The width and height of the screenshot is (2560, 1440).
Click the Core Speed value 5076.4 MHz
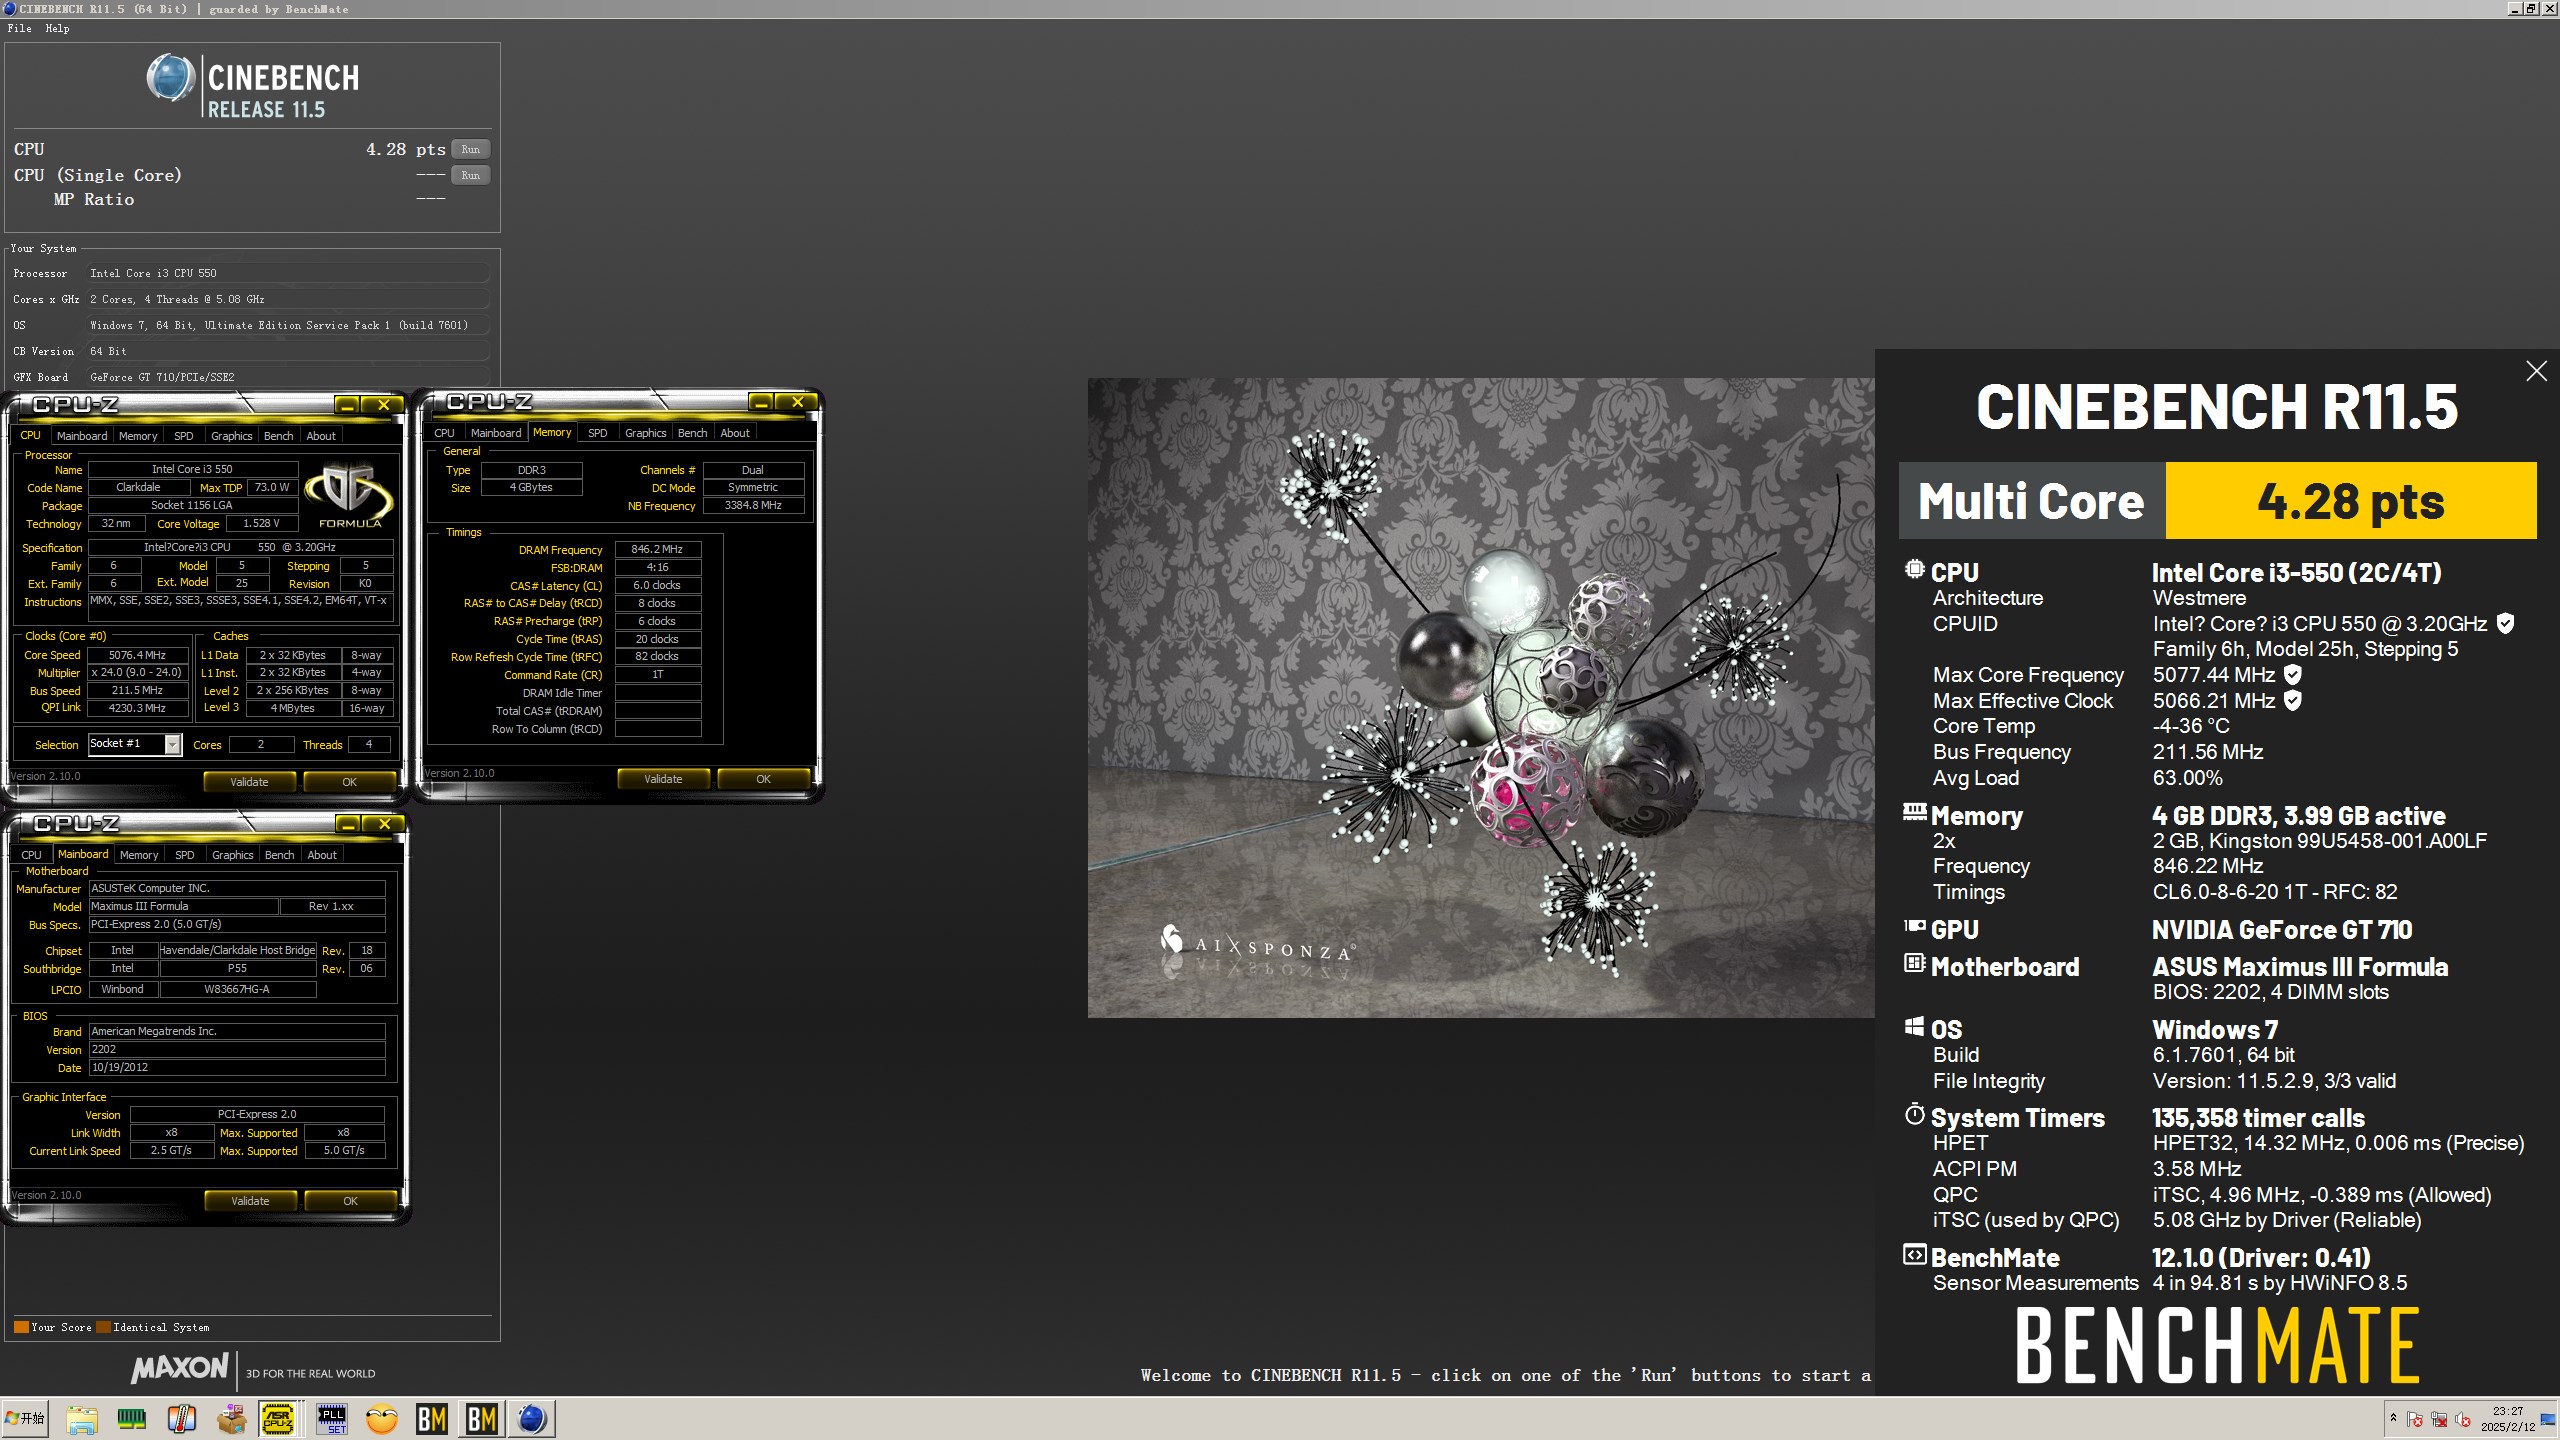[138, 655]
